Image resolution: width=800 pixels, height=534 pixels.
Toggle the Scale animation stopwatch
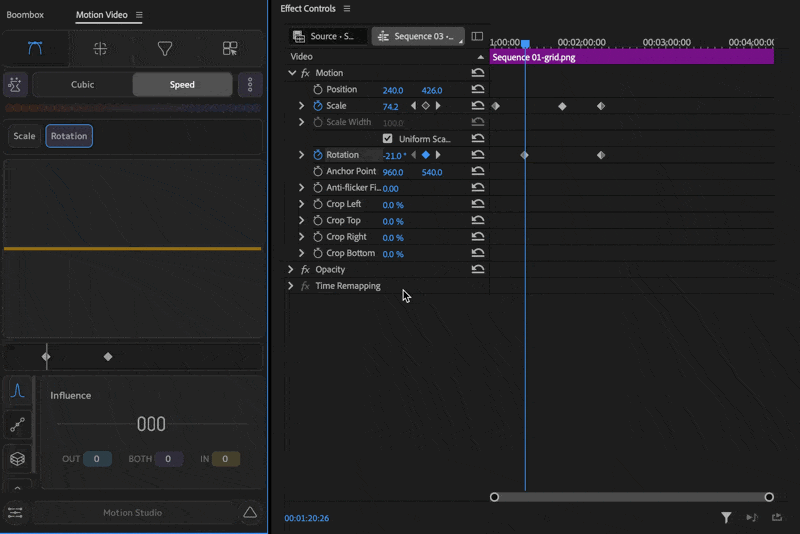click(x=318, y=106)
